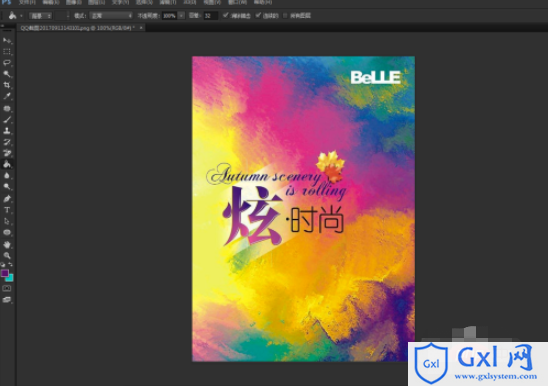Viewport: 548px width, 386px height.
Task: Open the 3D(D) menu
Action: [190, 2]
